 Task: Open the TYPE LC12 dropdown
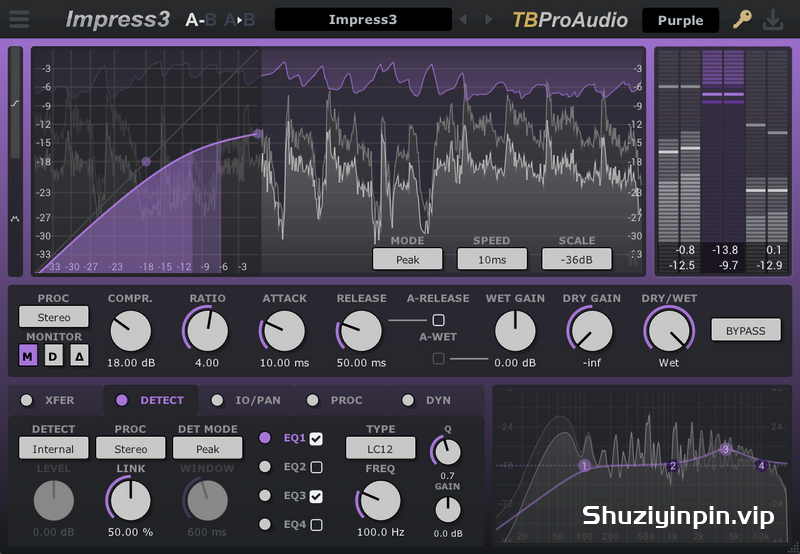pyautogui.click(x=380, y=448)
